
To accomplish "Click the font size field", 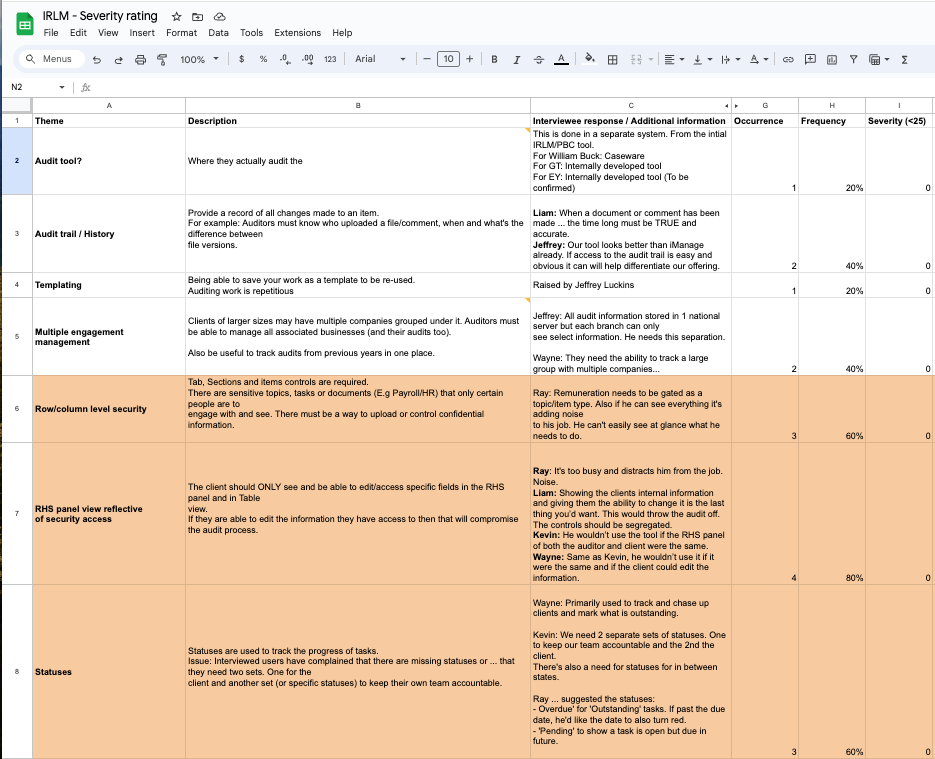I will pos(448,59).
